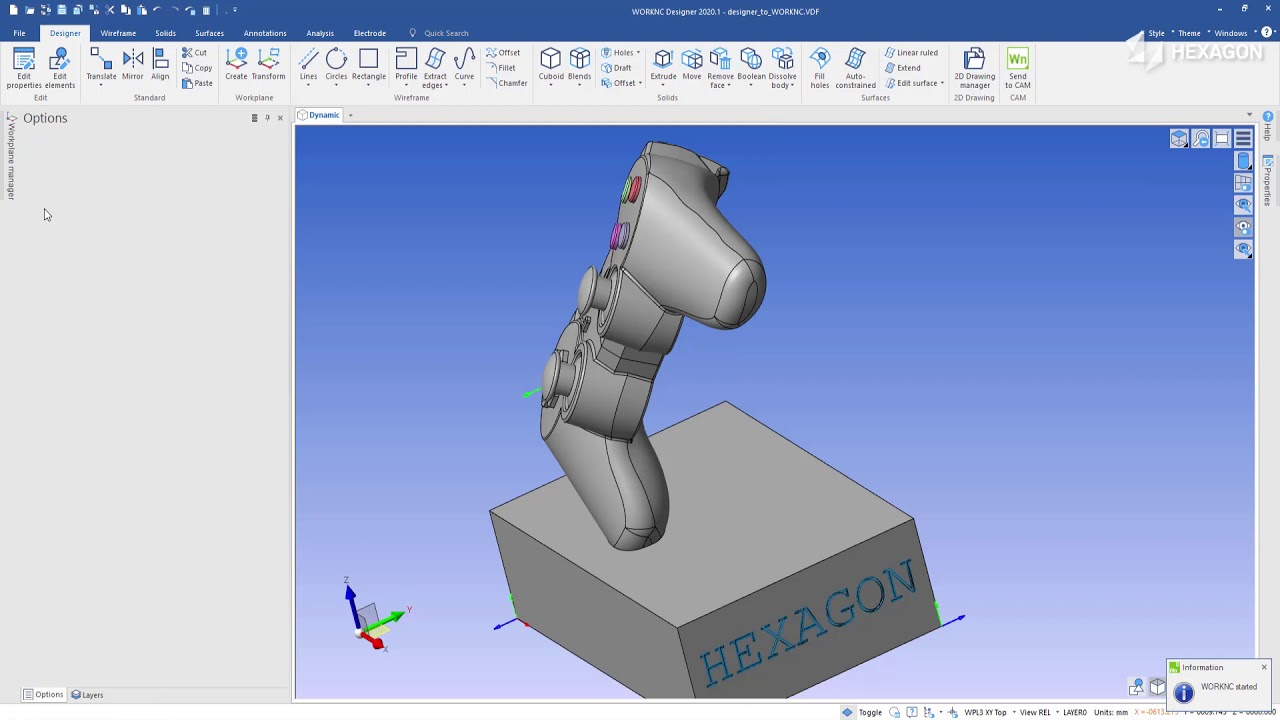Switch to the Surfaces ribbon tab
Screen dimensions: 1280x720
point(209,33)
